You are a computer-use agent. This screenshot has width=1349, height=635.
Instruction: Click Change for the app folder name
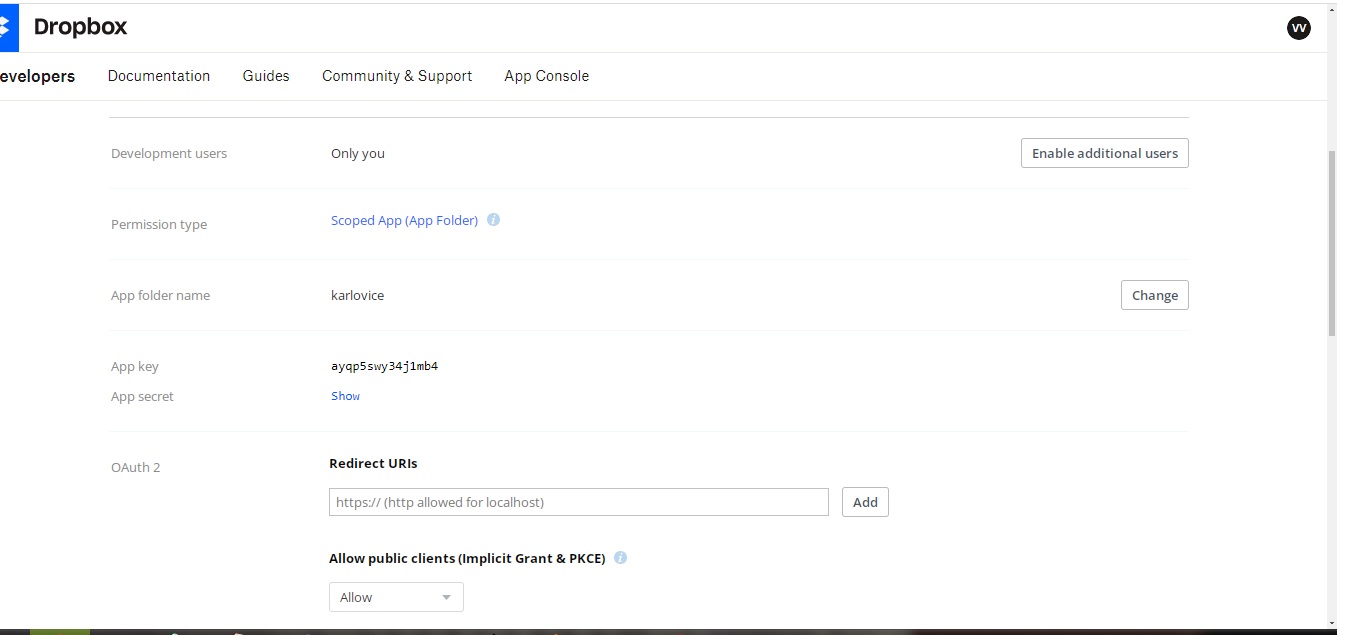(1154, 295)
